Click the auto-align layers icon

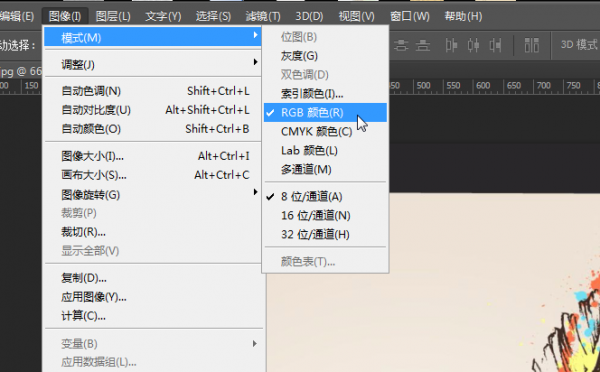(x=532, y=45)
